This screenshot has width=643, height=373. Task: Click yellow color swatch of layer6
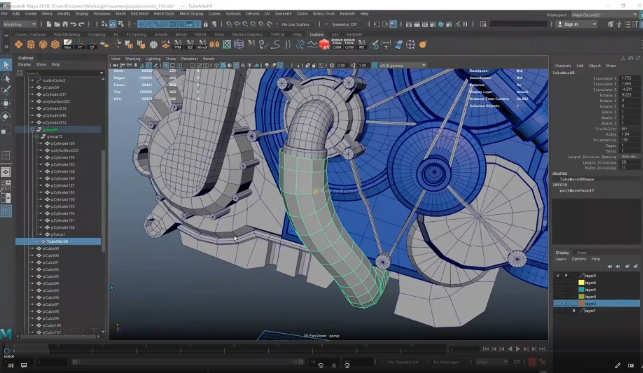tap(581, 282)
